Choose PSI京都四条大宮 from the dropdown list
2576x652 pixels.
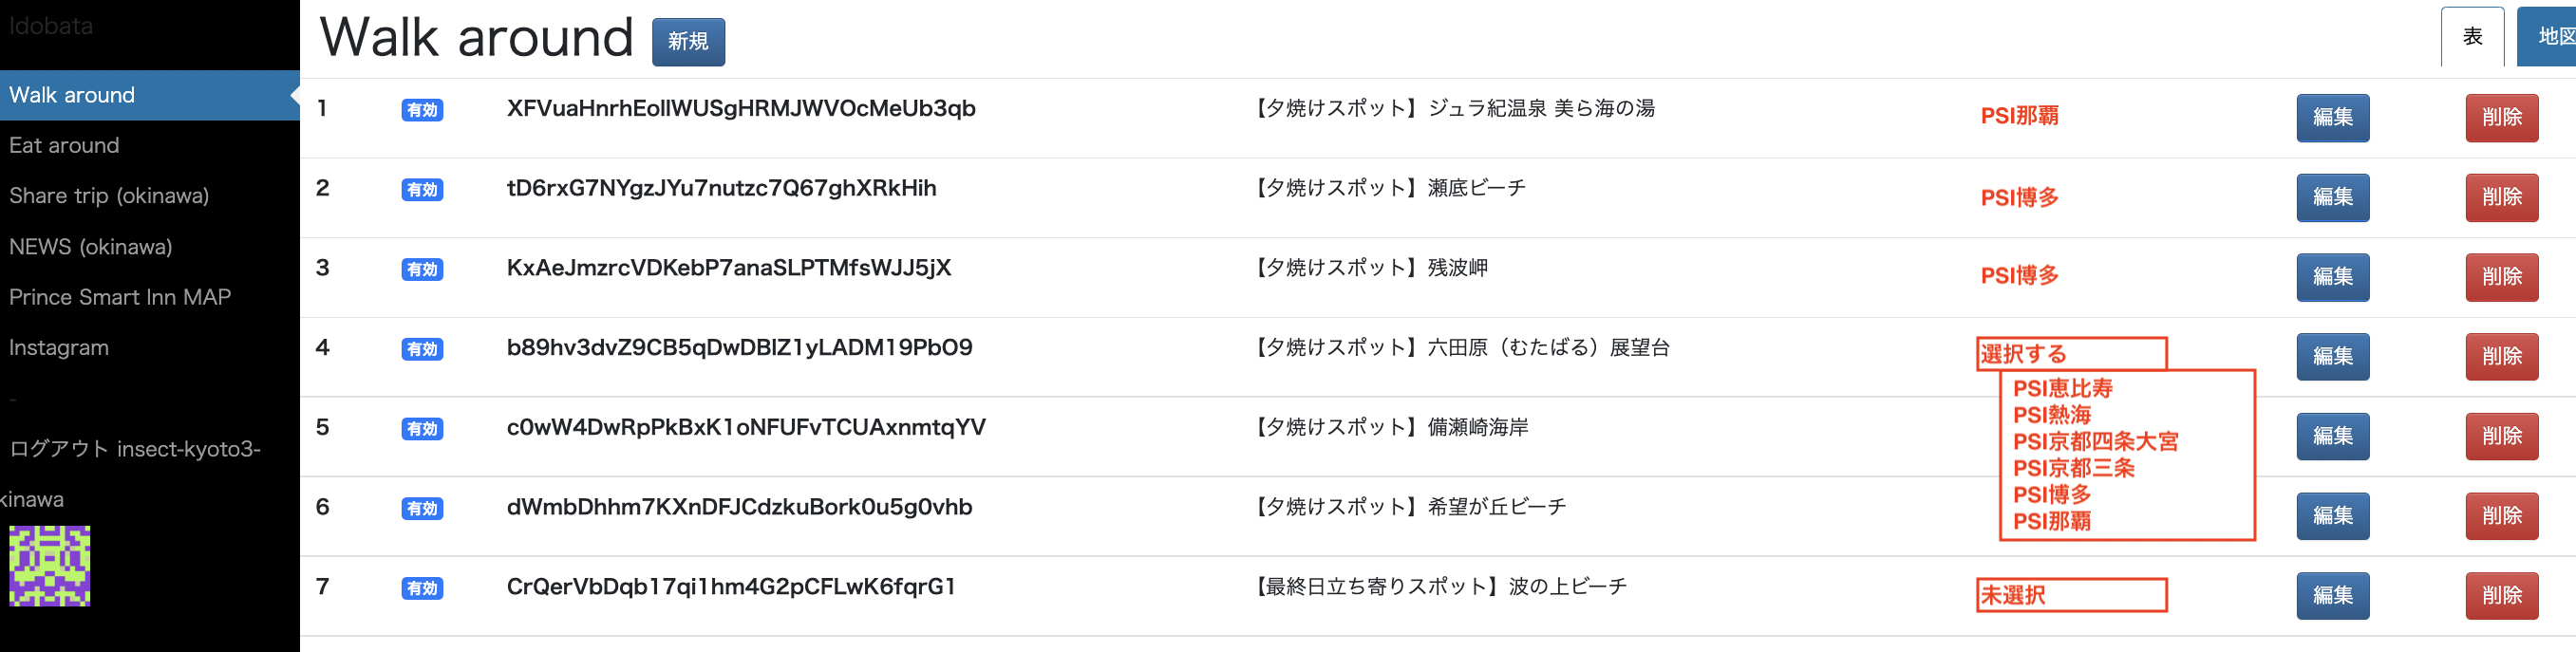tap(2095, 441)
